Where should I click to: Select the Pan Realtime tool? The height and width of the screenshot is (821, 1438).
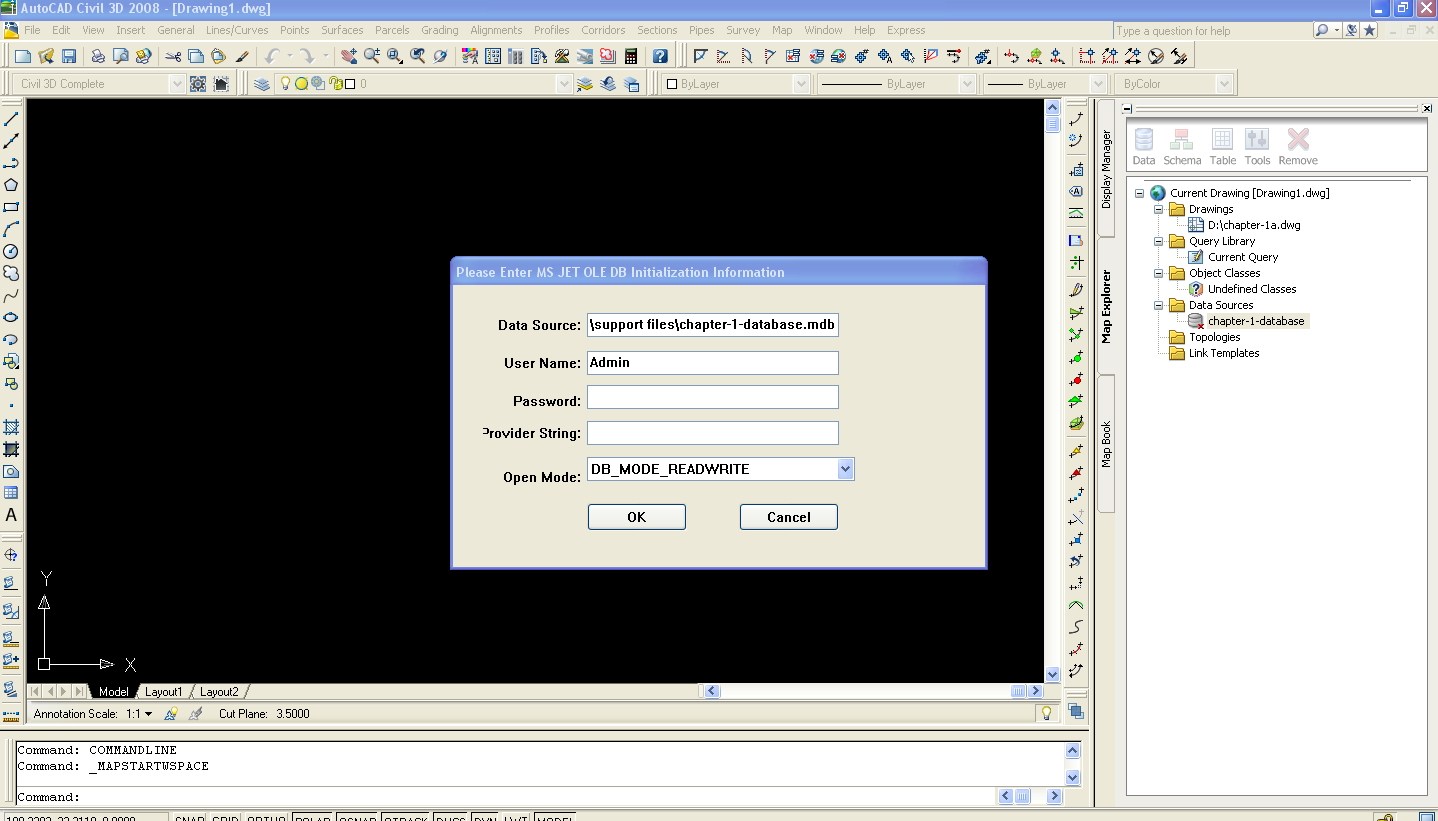click(x=347, y=56)
